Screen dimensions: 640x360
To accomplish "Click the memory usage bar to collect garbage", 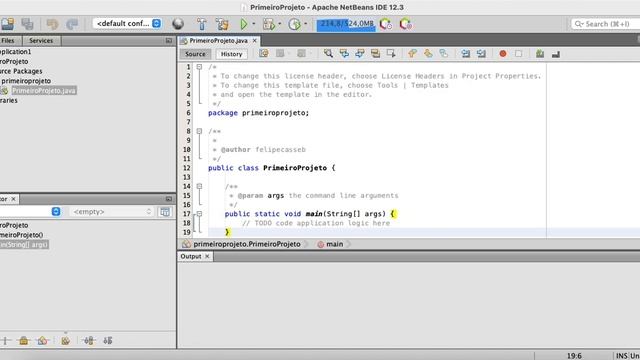I will point(346,24).
